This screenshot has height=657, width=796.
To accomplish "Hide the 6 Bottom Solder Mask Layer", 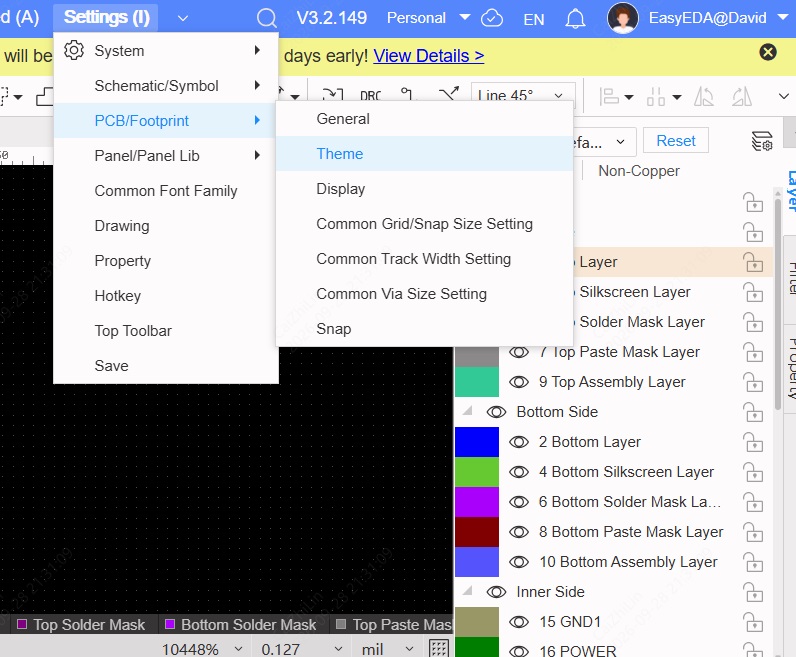I will click(x=519, y=502).
